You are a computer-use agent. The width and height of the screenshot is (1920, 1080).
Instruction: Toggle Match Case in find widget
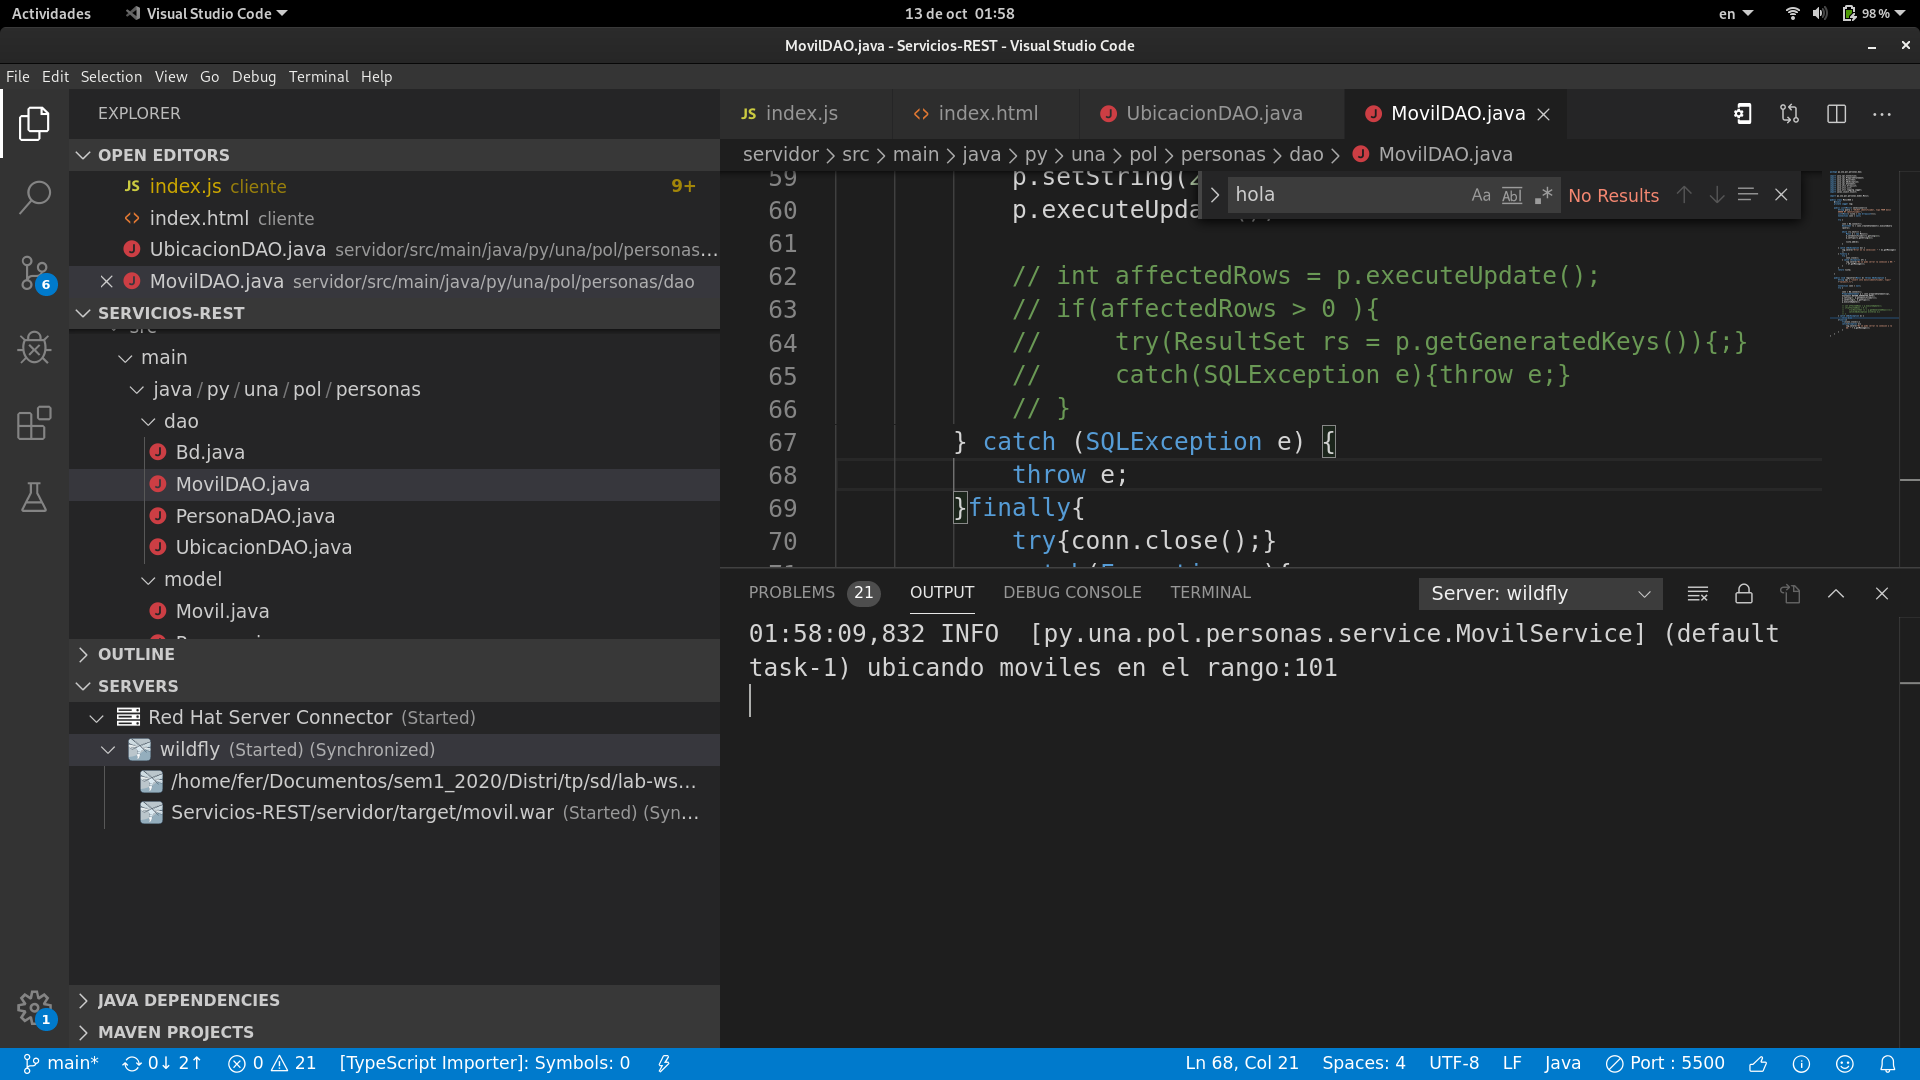[x=1480, y=196]
